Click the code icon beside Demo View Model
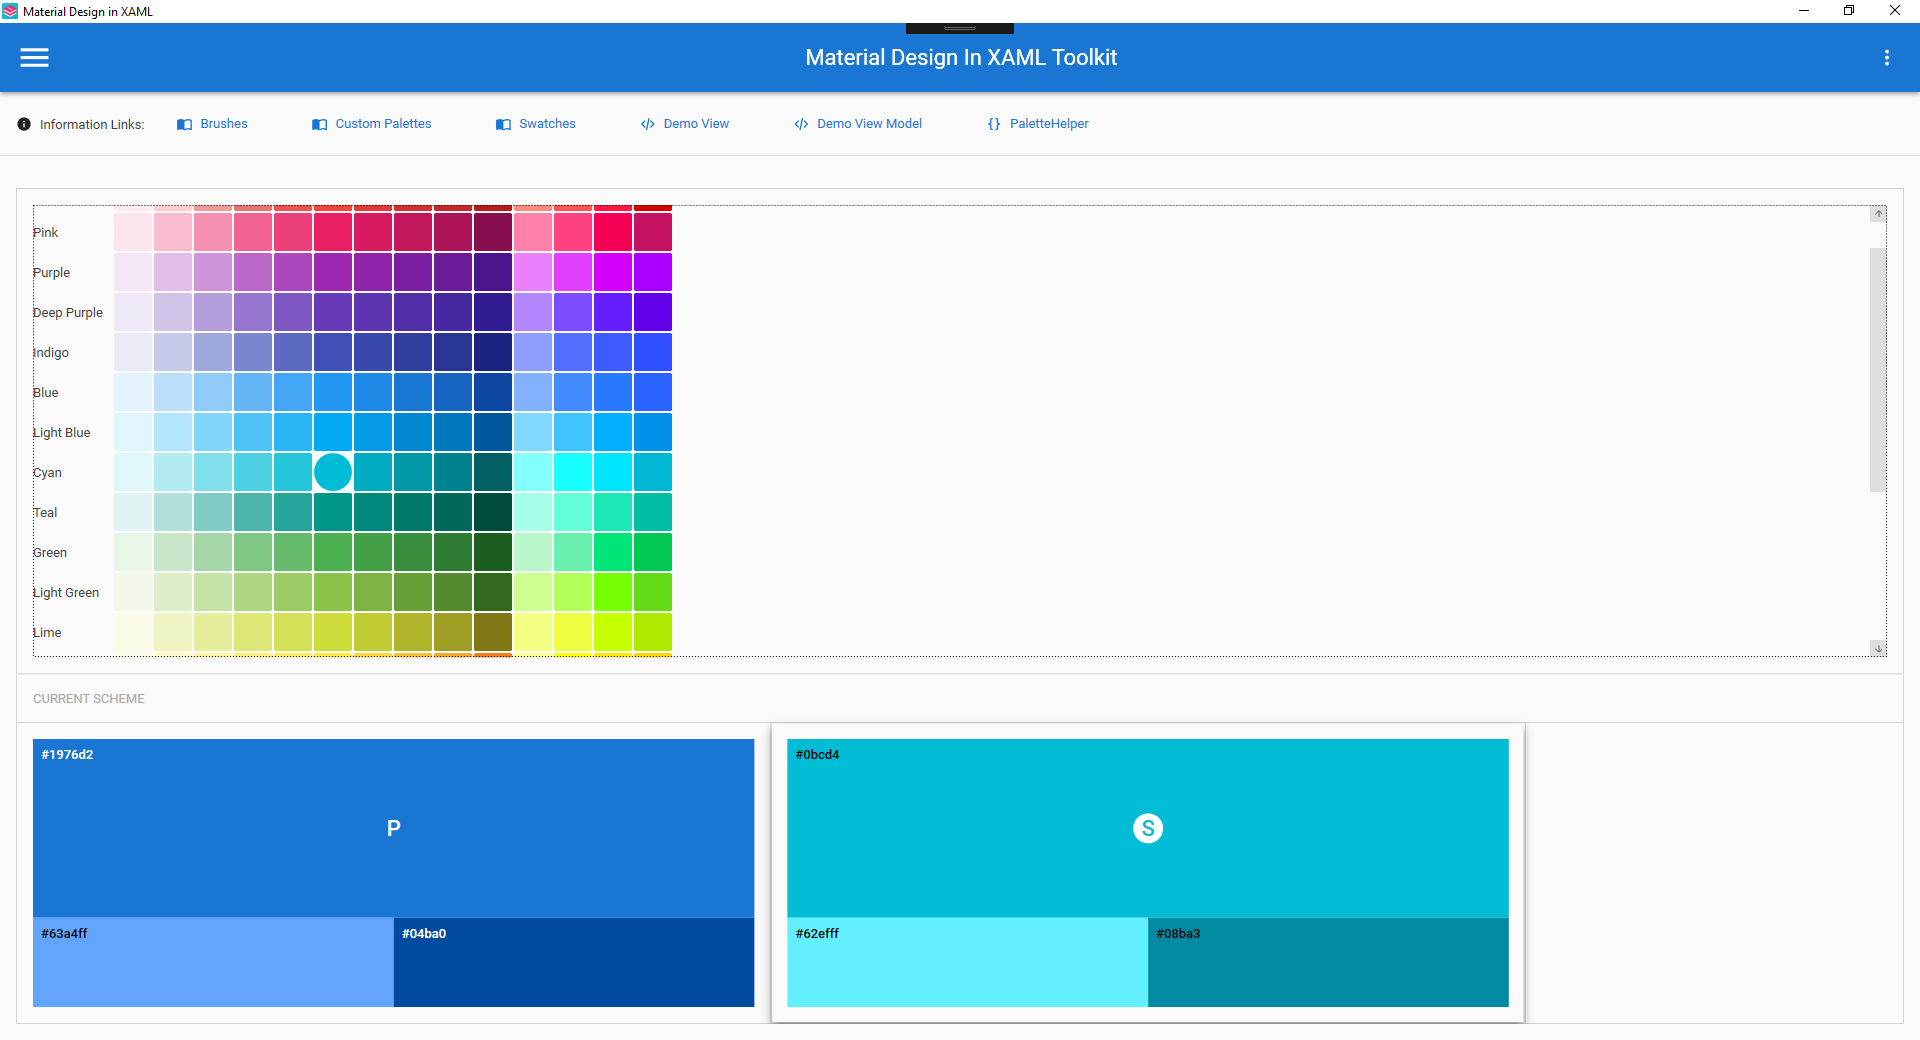The image size is (1920, 1040). tap(800, 124)
